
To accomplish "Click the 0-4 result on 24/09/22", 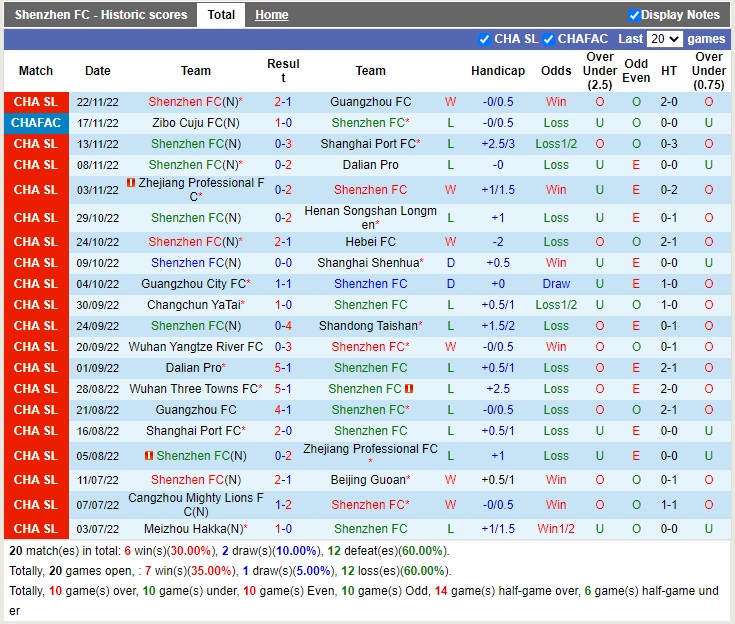I will 283,326.
